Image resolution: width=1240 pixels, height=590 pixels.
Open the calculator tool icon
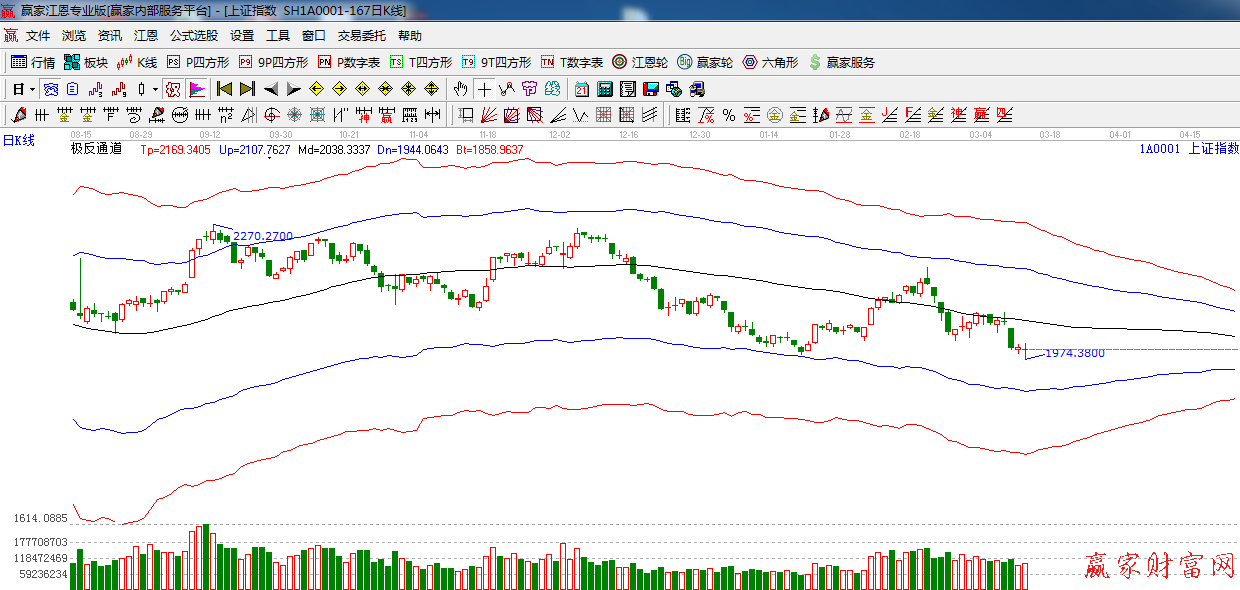604,89
